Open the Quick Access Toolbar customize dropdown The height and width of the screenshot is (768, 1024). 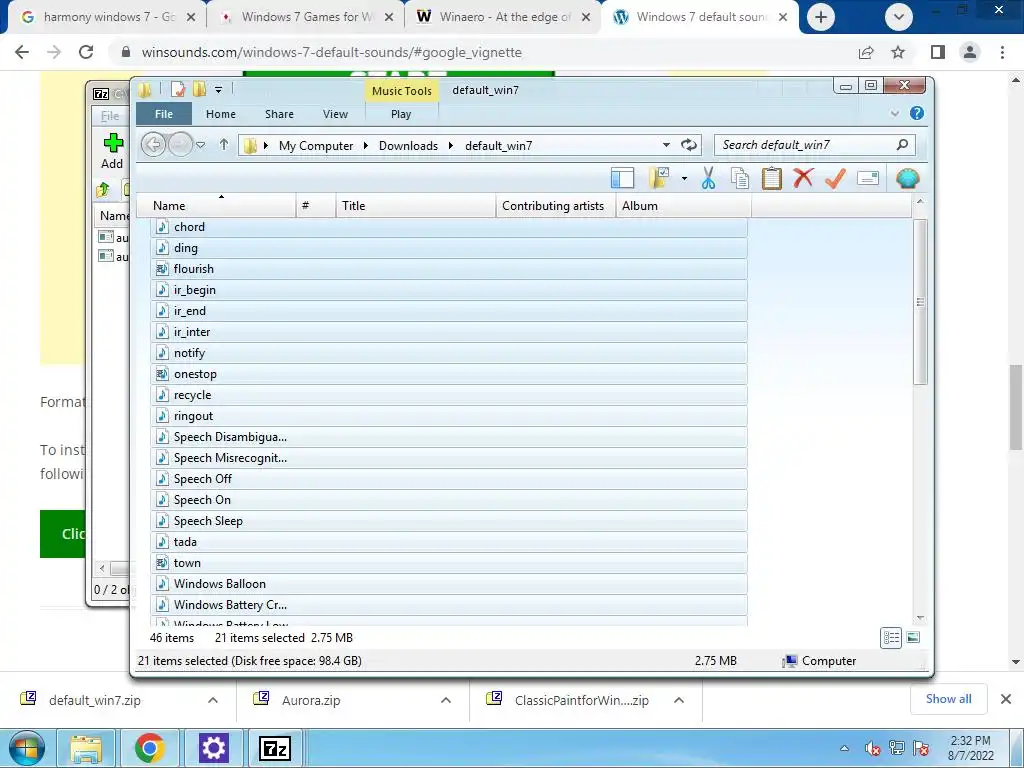coord(219,89)
